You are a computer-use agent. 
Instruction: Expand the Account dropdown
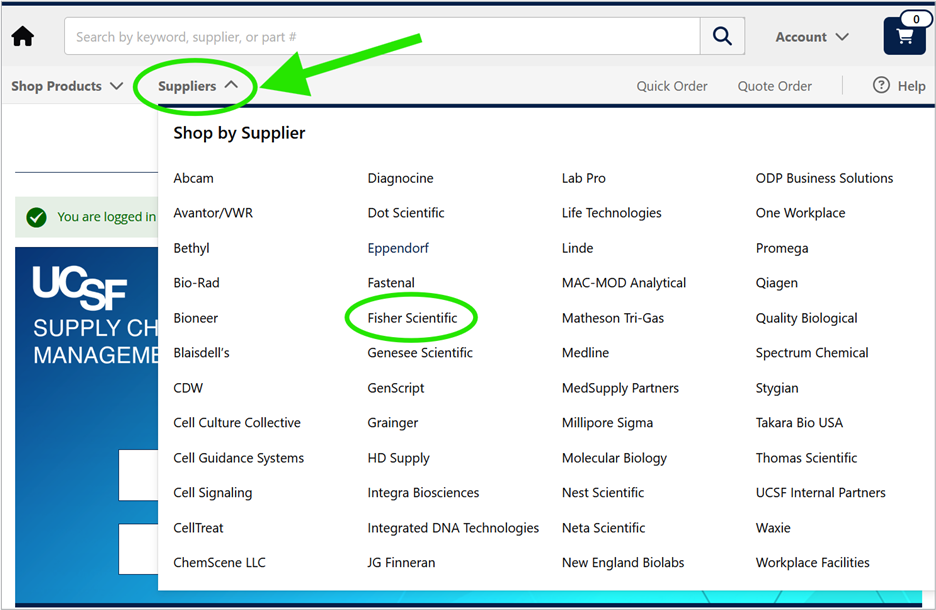pyautogui.click(x=812, y=37)
